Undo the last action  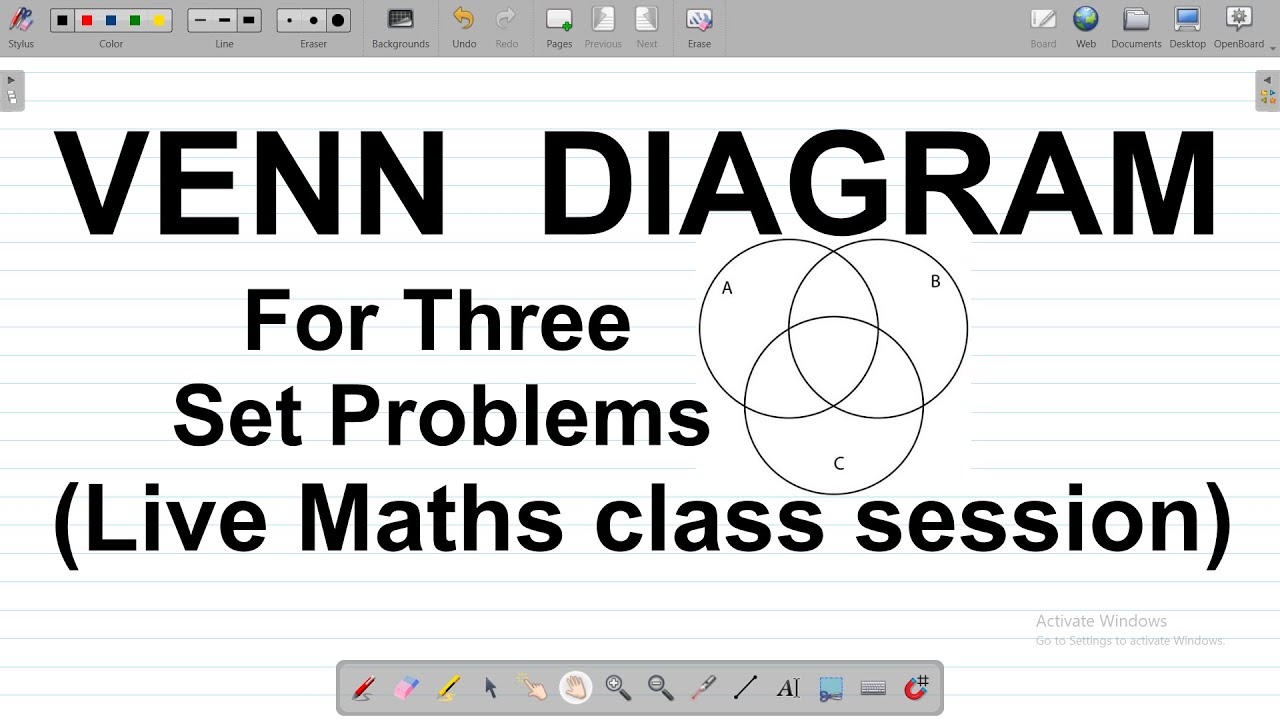[464, 27]
